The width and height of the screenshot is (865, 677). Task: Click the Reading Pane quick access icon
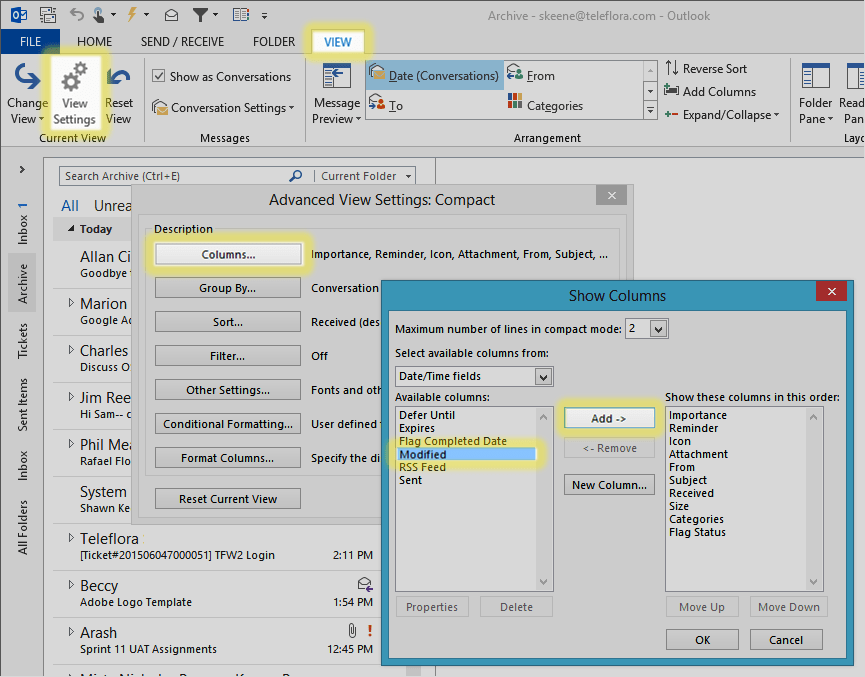pos(241,15)
